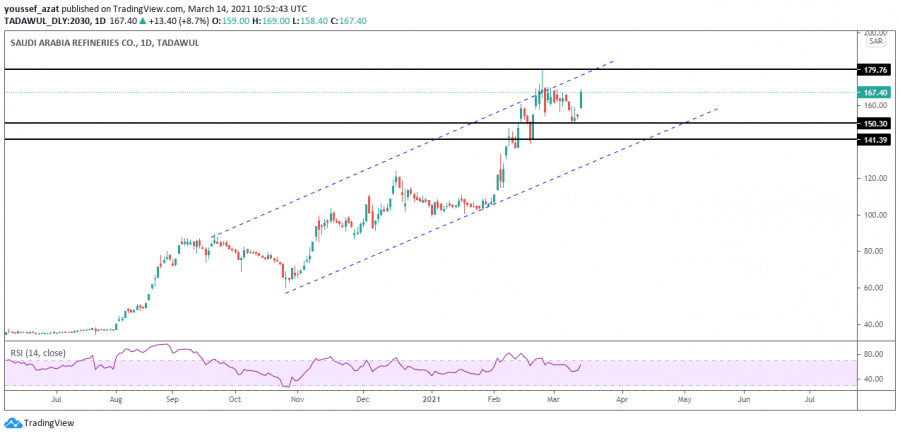Click the latest green candlestick
The width and height of the screenshot is (900, 436).
[x=581, y=99]
